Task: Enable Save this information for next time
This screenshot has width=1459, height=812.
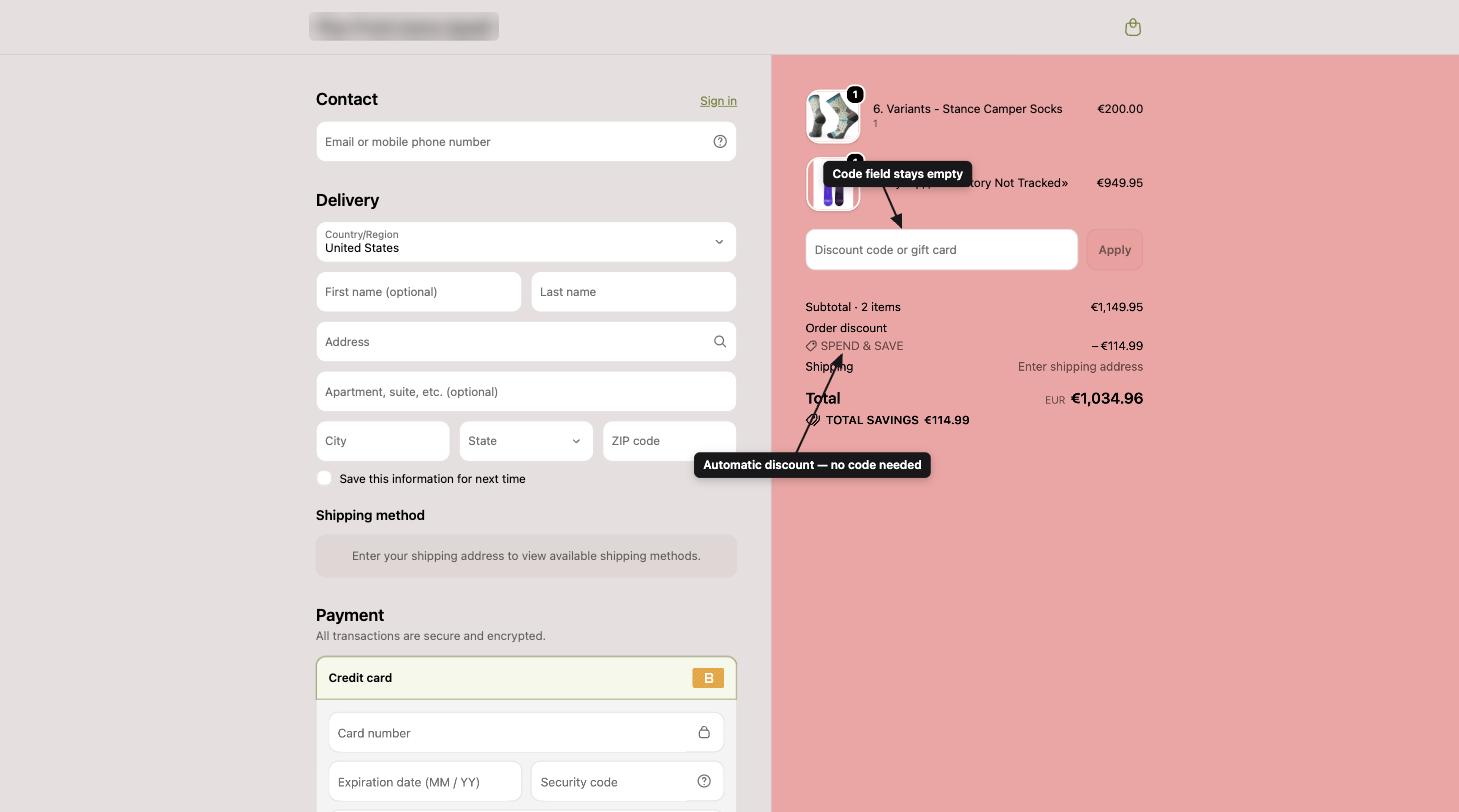Action: pos(324,478)
